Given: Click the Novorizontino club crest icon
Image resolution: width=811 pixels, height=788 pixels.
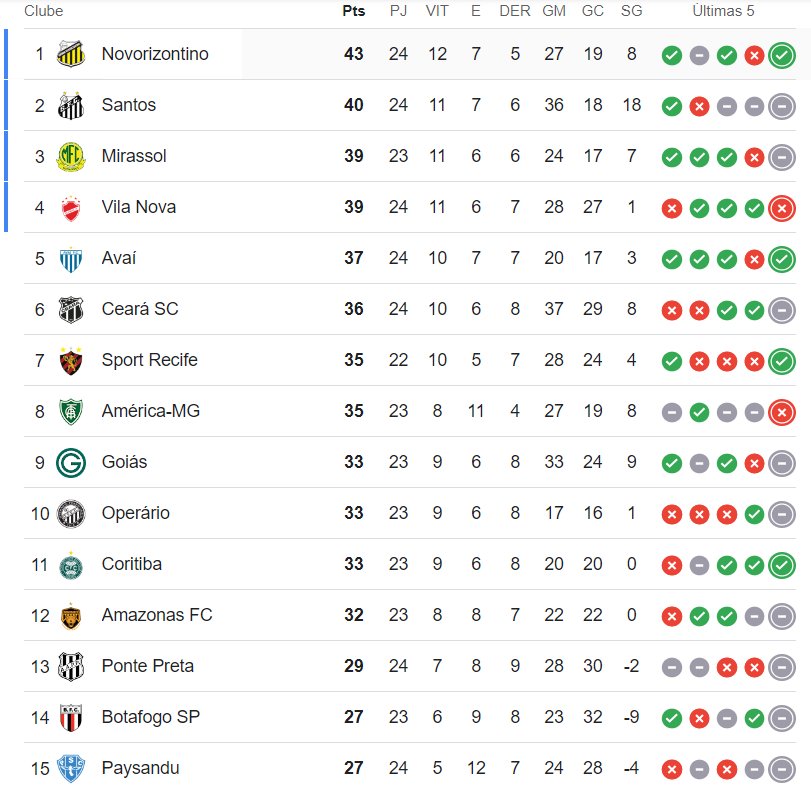Looking at the screenshot, I should coord(70,54).
